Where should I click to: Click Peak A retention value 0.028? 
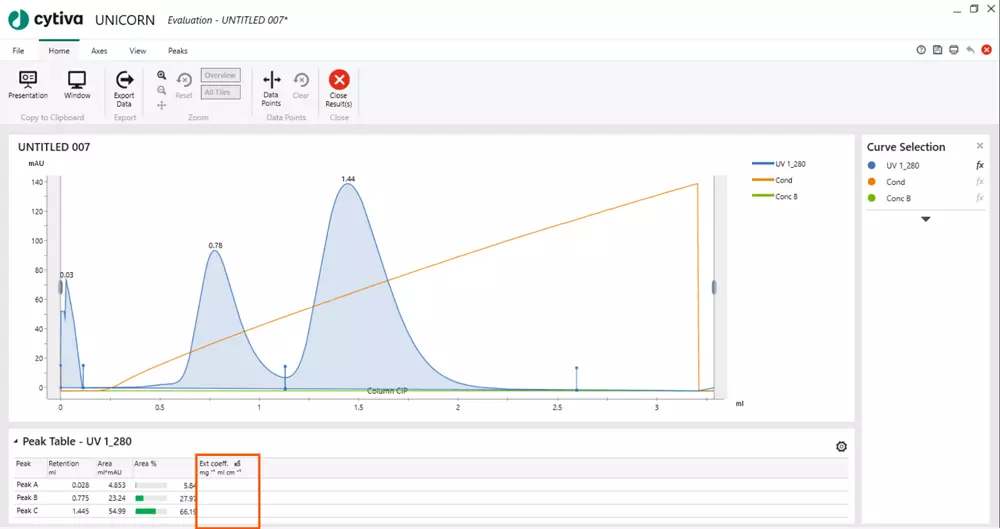click(x=80, y=485)
